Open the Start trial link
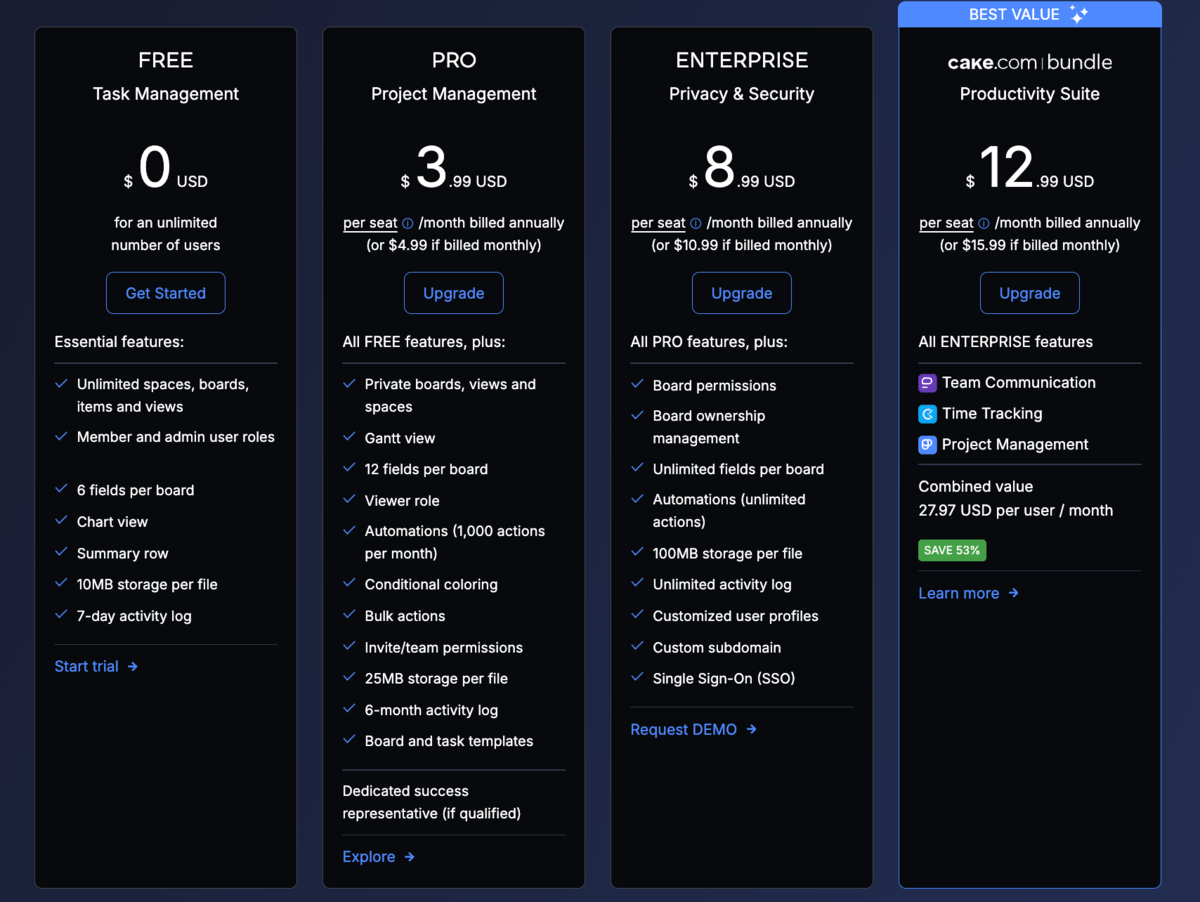The width and height of the screenshot is (1200, 902). (86, 666)
